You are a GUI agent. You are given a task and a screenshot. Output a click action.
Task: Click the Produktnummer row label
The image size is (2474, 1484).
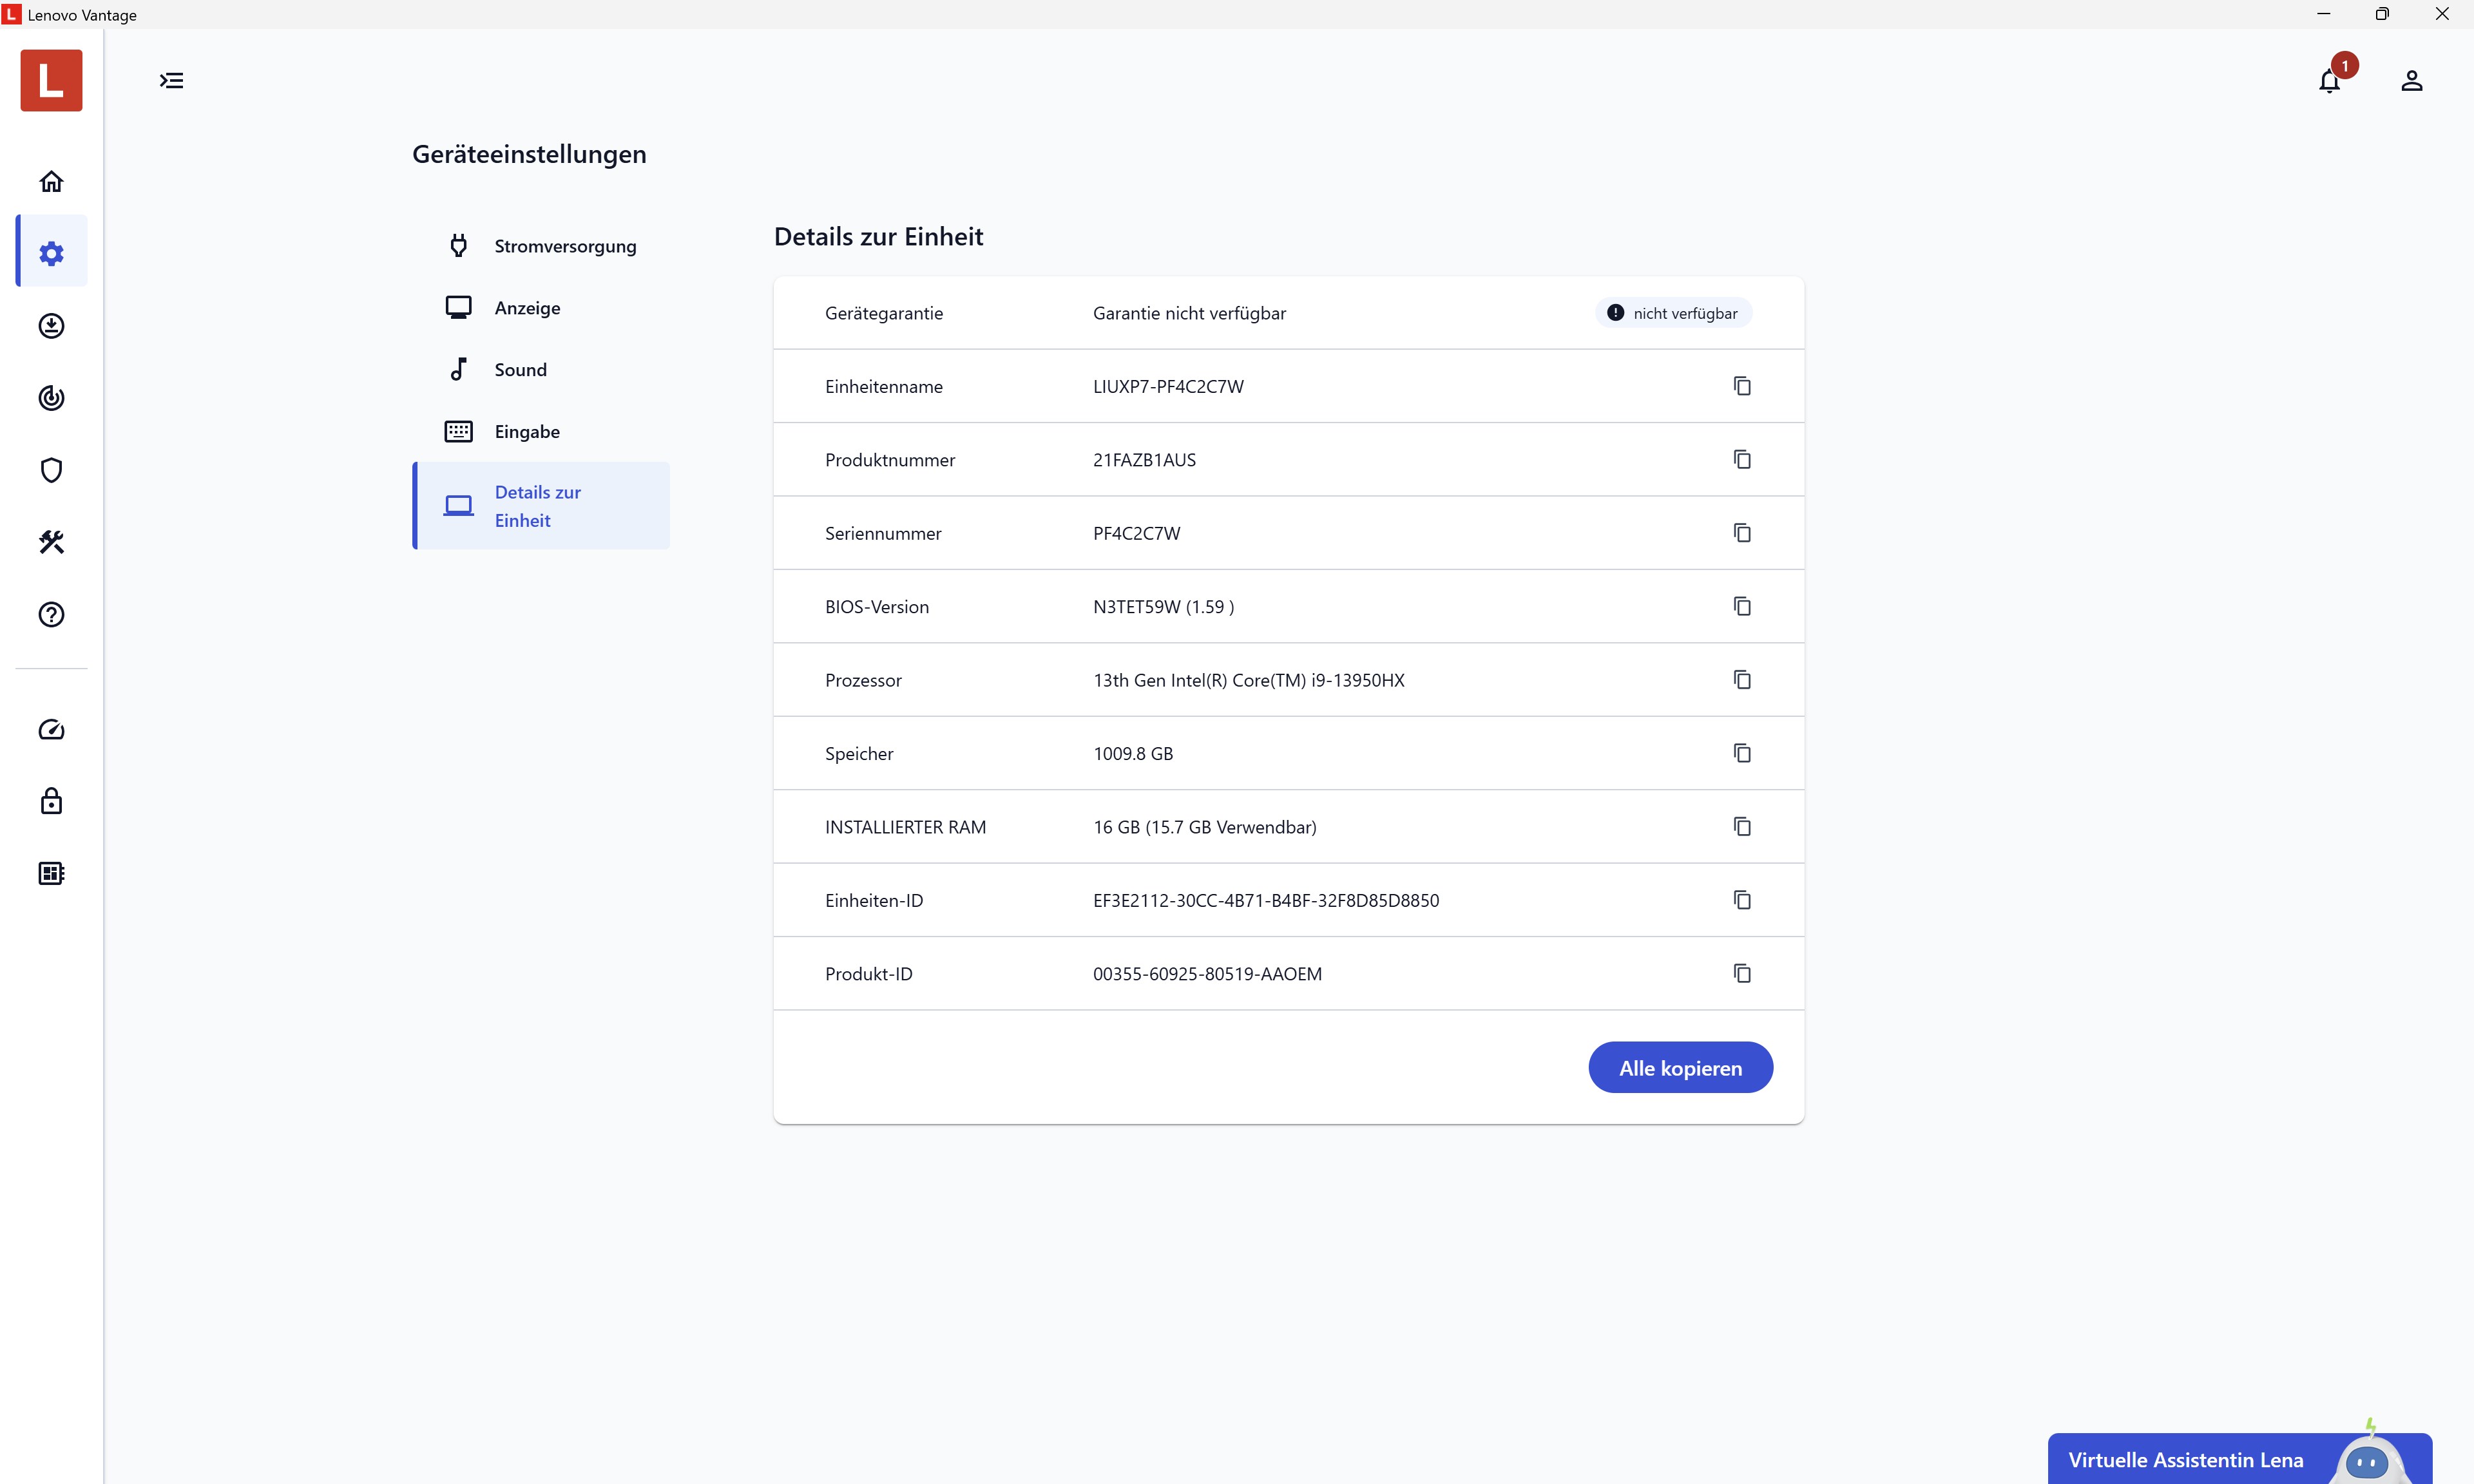click(x=890, y=460)
